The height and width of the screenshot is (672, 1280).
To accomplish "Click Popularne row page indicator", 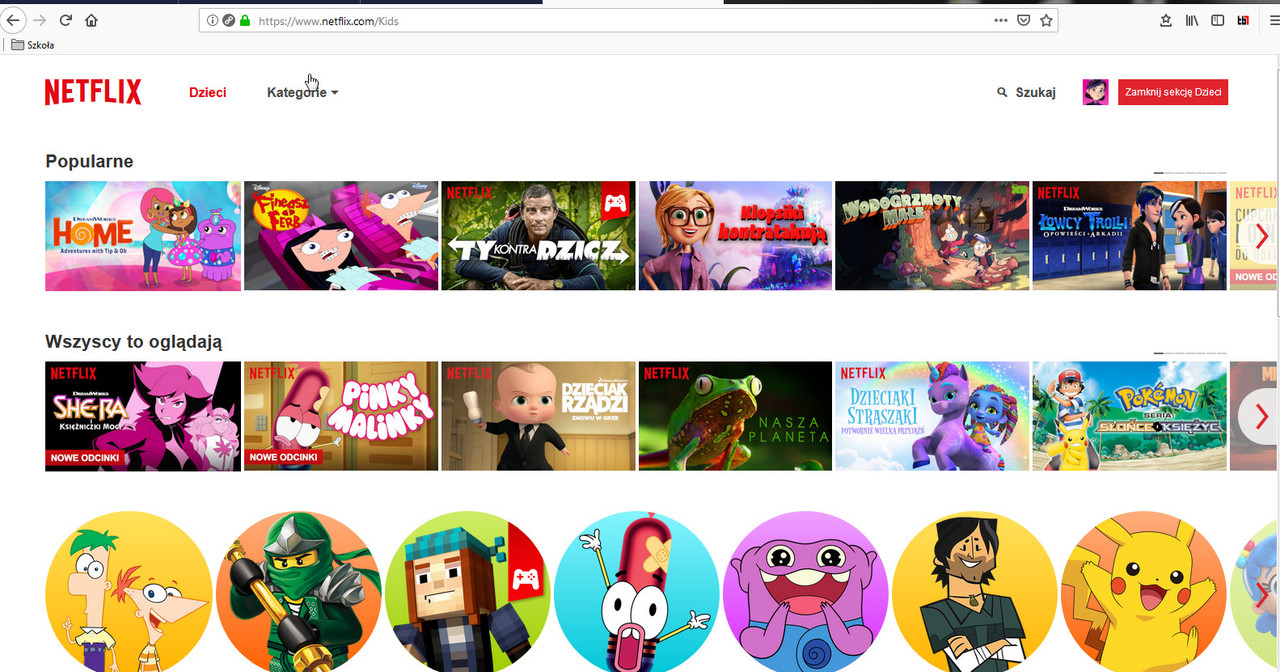I will pos(1190,173).
